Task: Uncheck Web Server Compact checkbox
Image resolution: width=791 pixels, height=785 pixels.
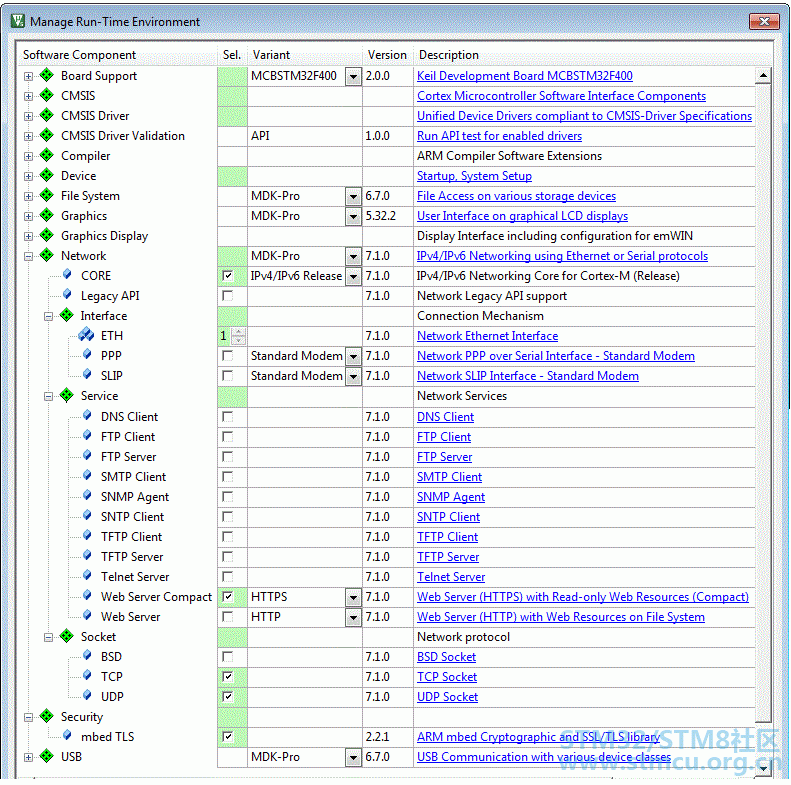Action: click(x=228, y=597)
